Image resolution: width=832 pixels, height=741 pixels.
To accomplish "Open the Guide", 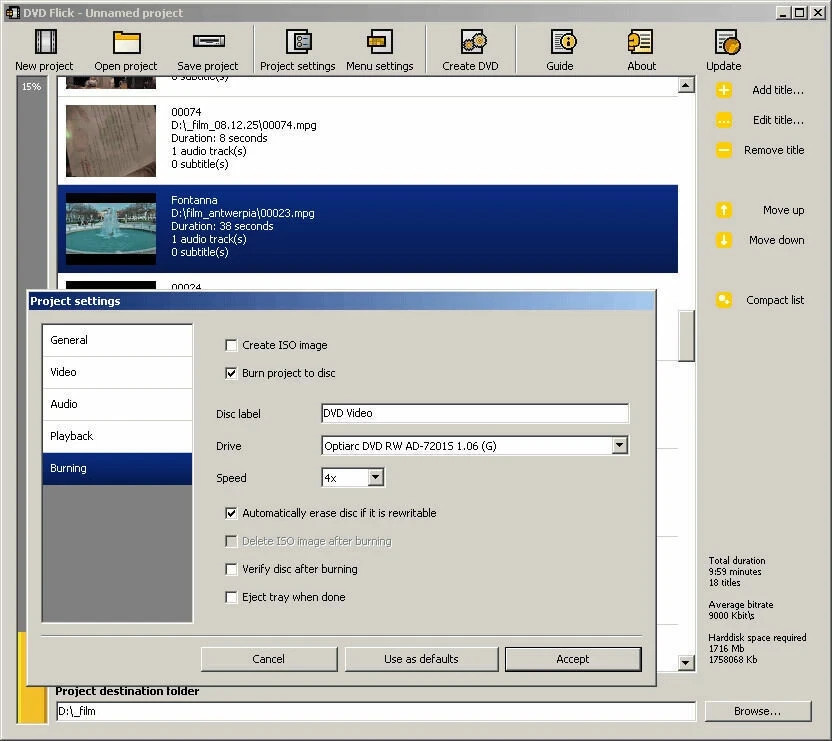I will [560, 48].
